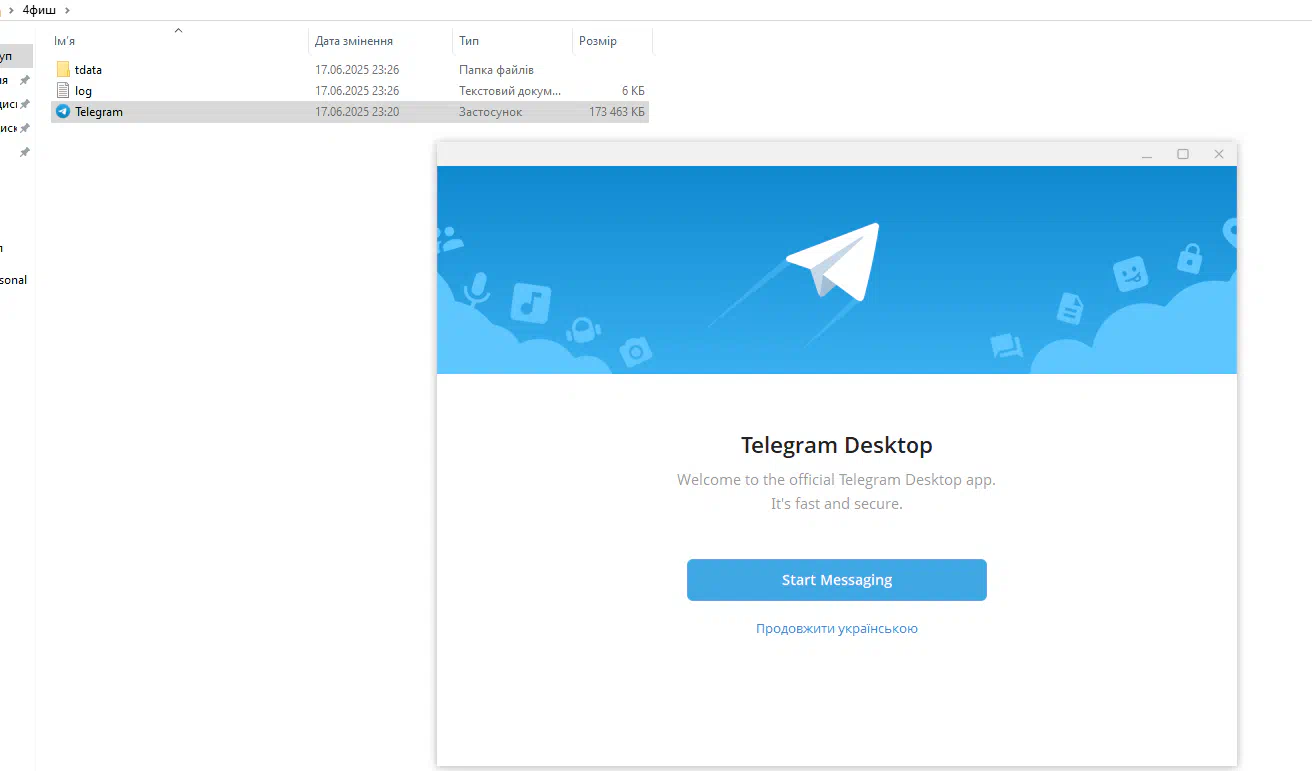Select the log file name
The height and width of the screenshot is (771, 1312).
click(x=83, y=91)
